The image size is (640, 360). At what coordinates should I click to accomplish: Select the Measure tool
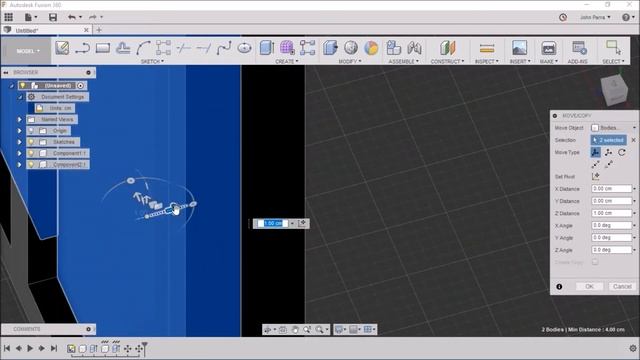[x=487, y=49]
